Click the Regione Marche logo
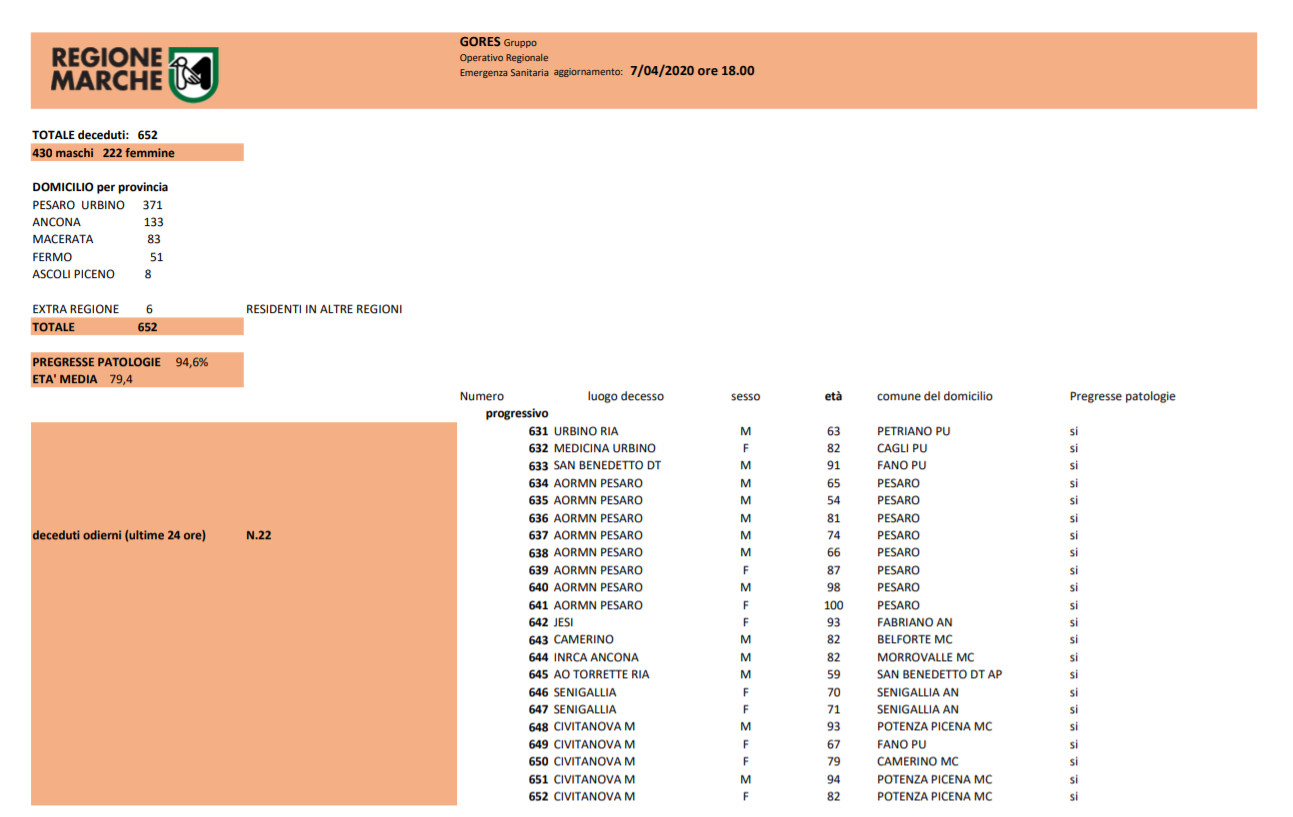1293x817 pixels. (134, 72)
